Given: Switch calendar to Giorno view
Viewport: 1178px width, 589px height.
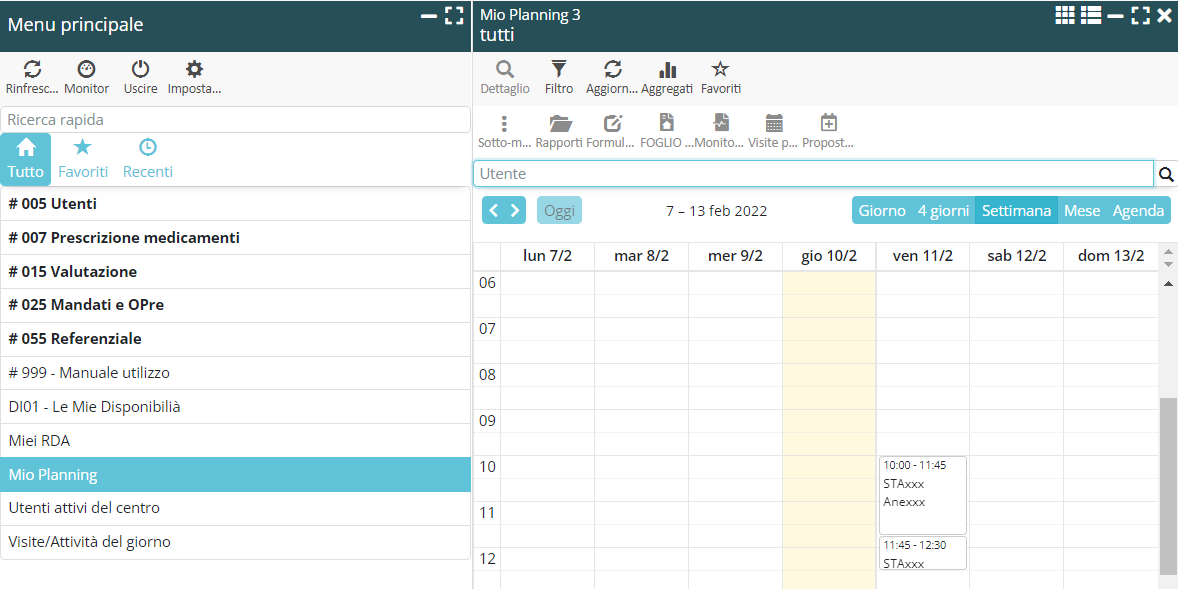Looking at the screenshot, I should (x=881, y=211).
